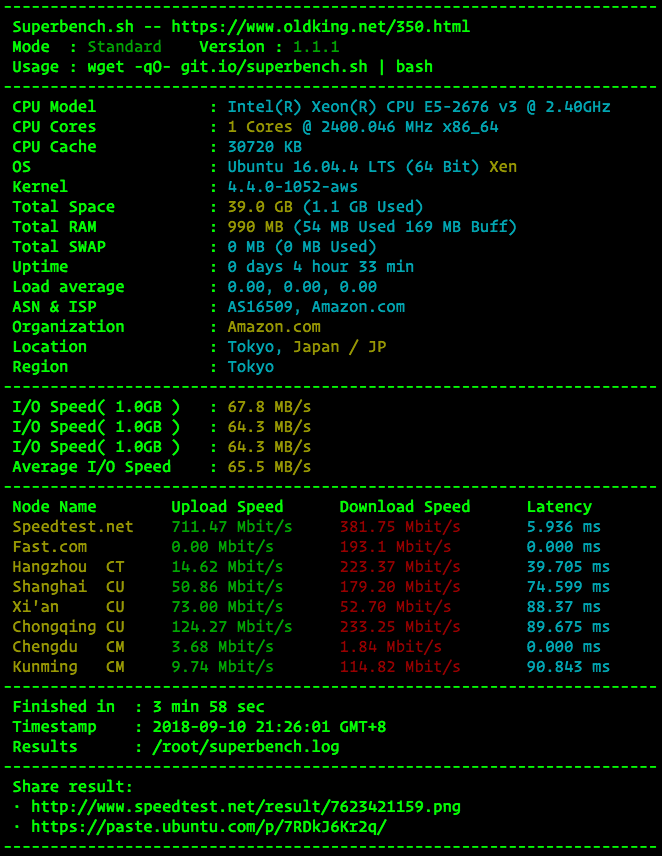Select the Speedtest.net node row

coord(311,527)
